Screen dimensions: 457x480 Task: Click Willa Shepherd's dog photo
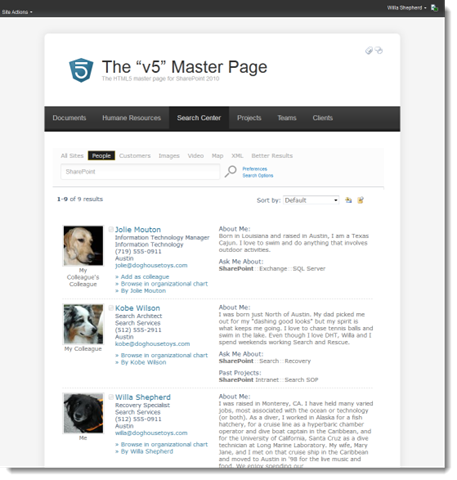click(83, 413)
